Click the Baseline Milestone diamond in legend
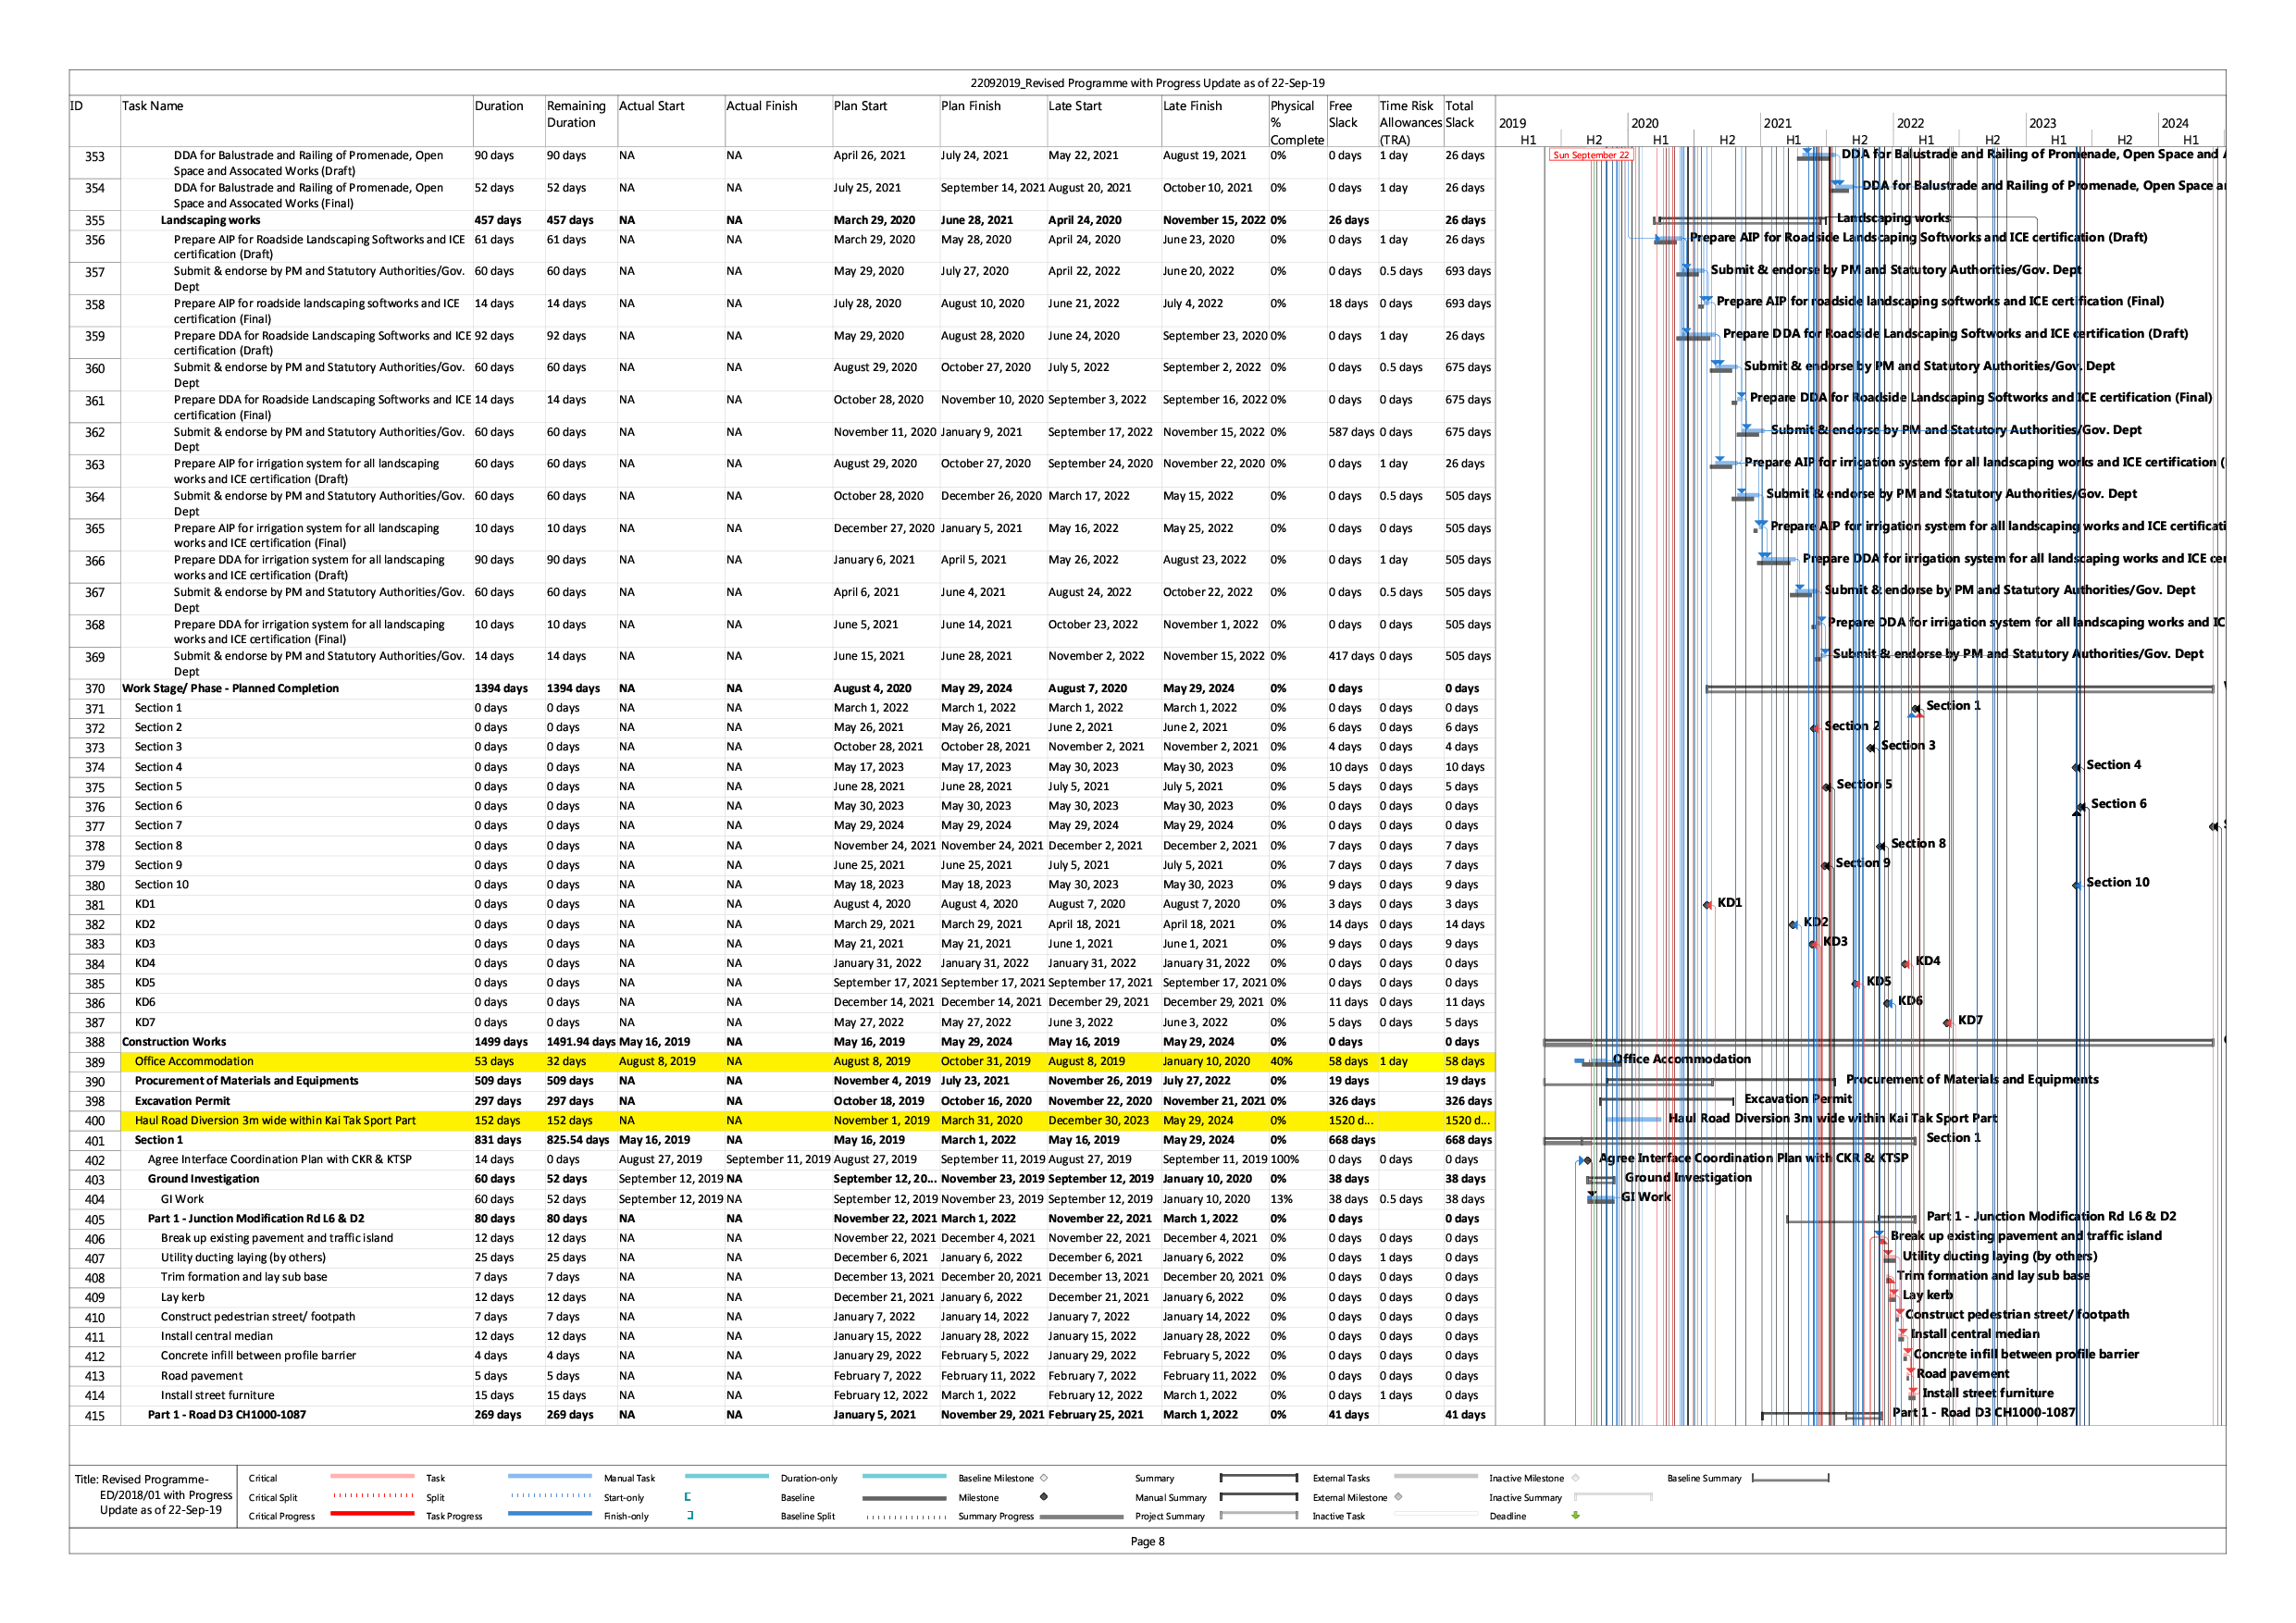 tap(1043, 1477)
